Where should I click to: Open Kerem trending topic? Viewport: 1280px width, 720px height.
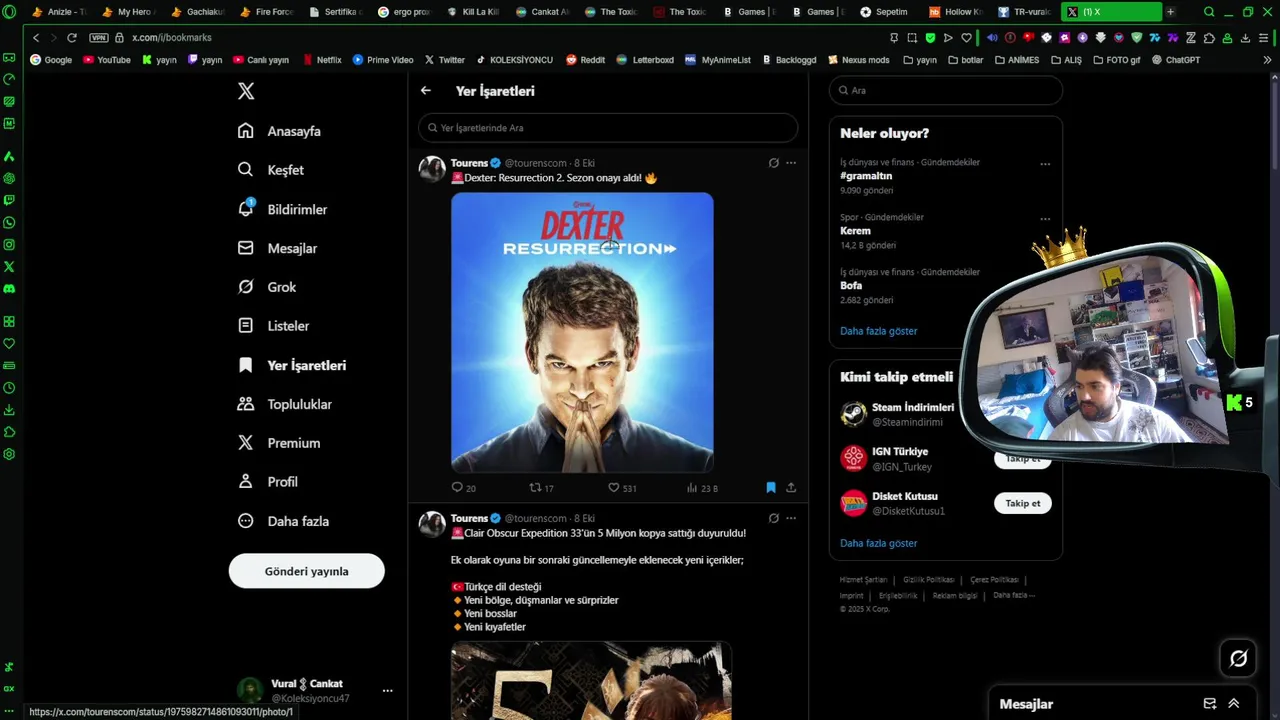[x=855, y=231]
